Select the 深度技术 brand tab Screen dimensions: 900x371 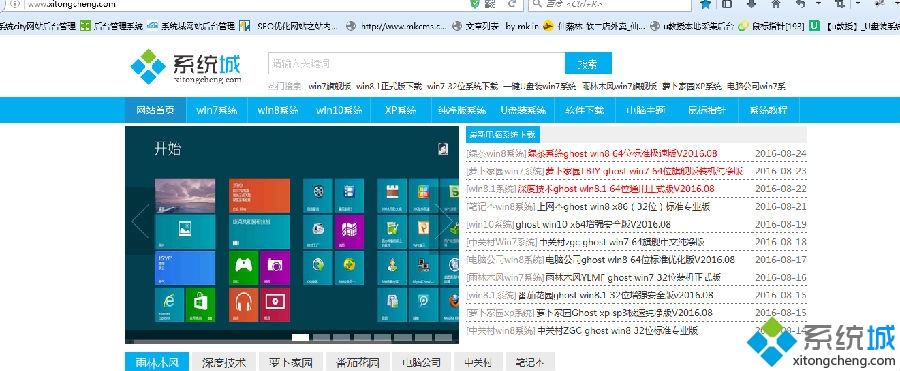224,362
